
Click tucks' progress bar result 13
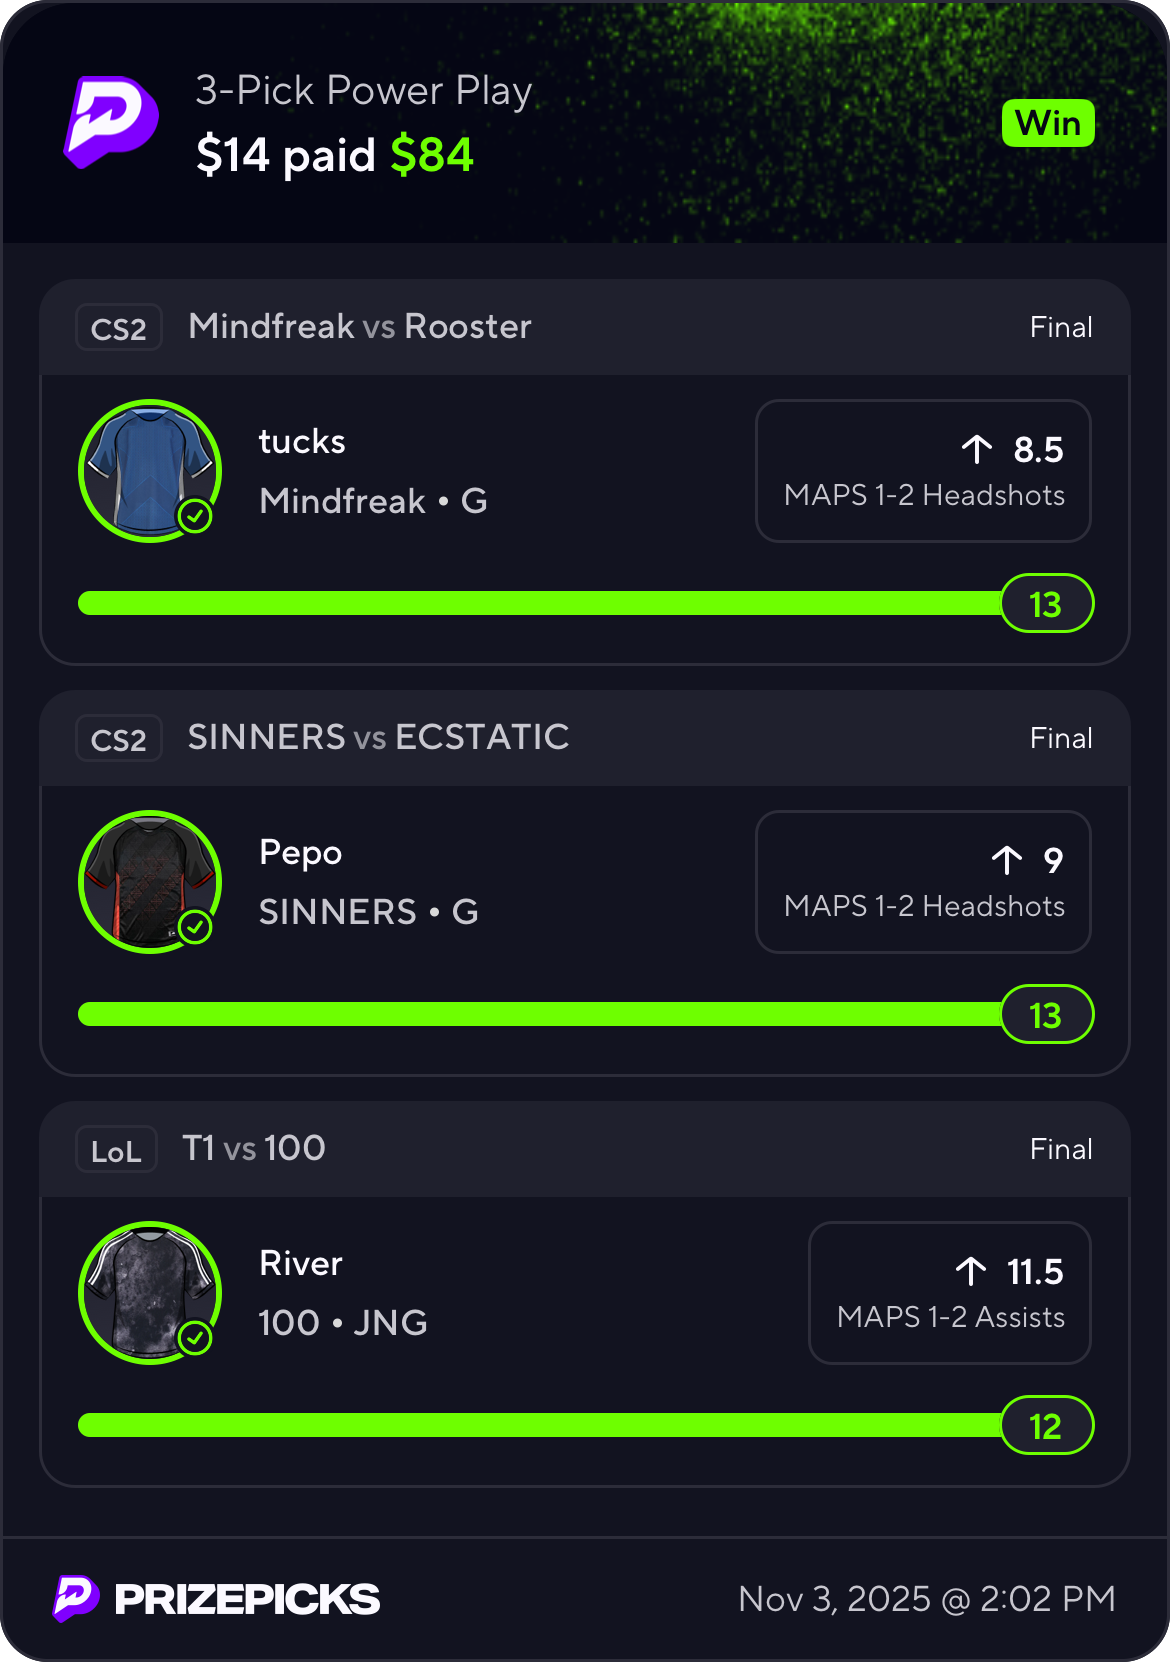pos(1046,604)
